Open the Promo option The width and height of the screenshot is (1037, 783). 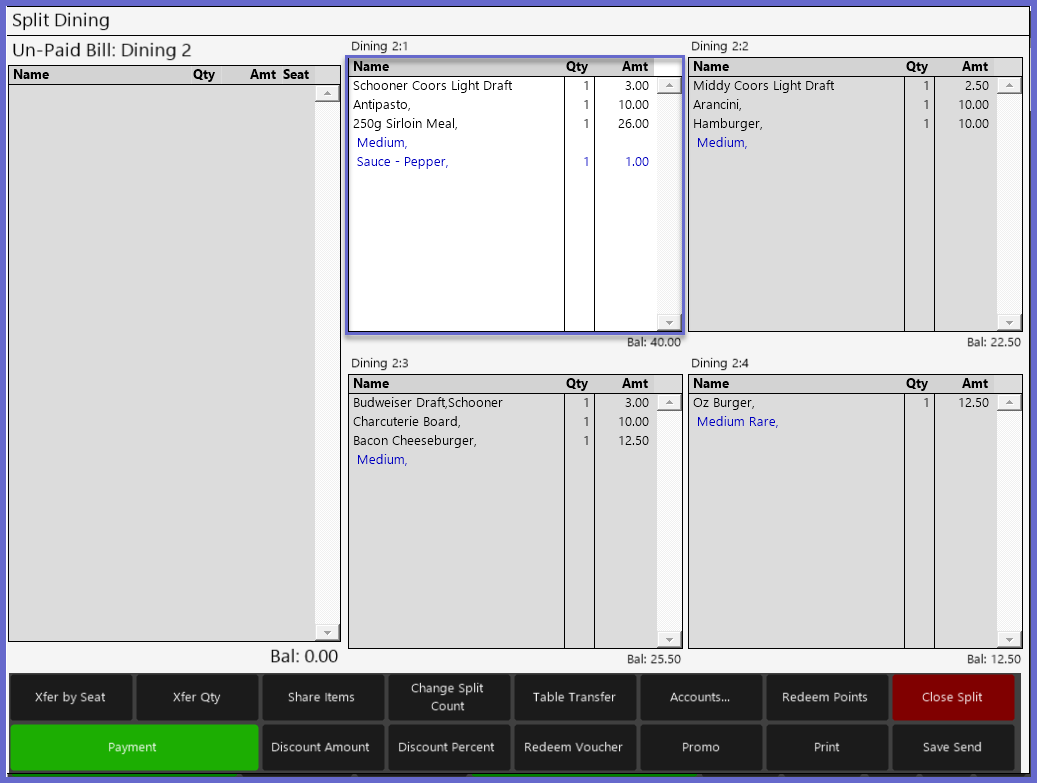pos(700,747)
